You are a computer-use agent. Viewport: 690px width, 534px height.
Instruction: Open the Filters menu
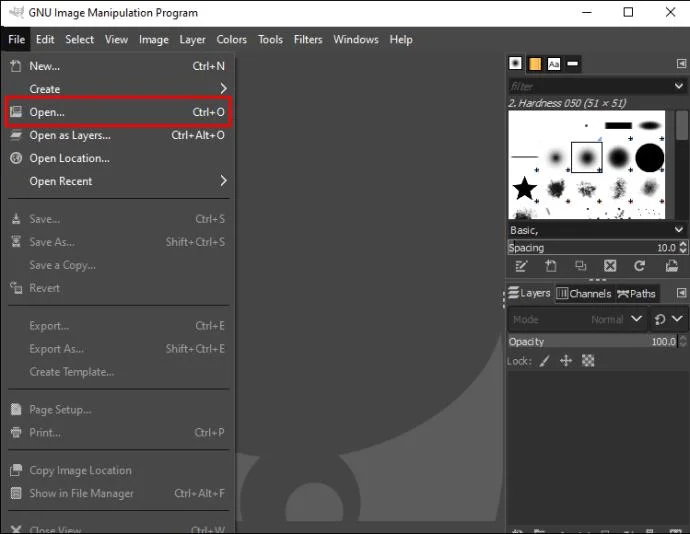[308, 40]
